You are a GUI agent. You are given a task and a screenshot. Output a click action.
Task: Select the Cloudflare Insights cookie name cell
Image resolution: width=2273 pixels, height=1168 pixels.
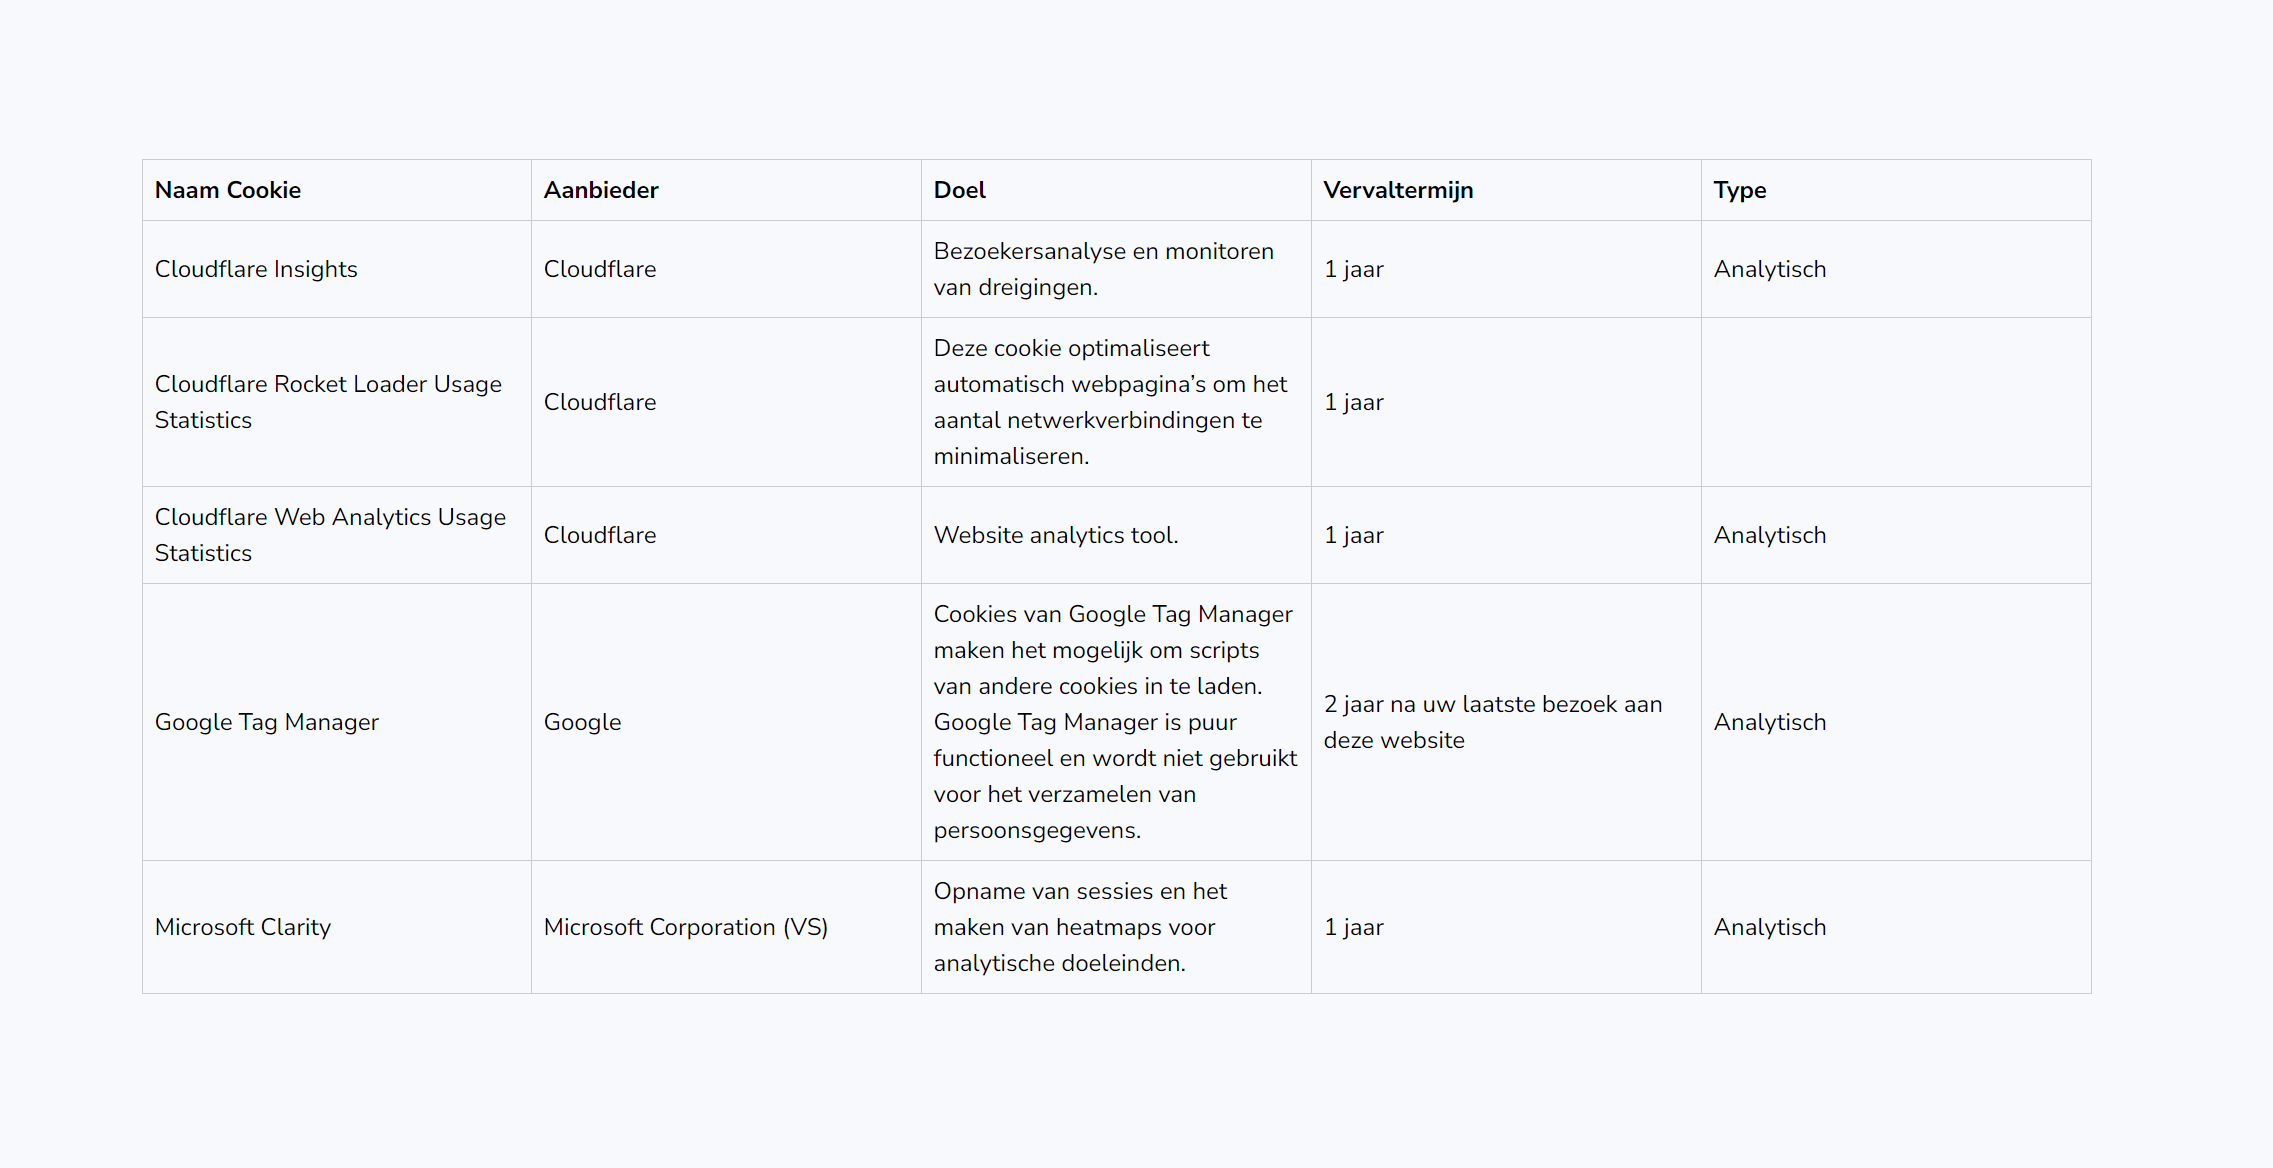(x=337, y=269)
